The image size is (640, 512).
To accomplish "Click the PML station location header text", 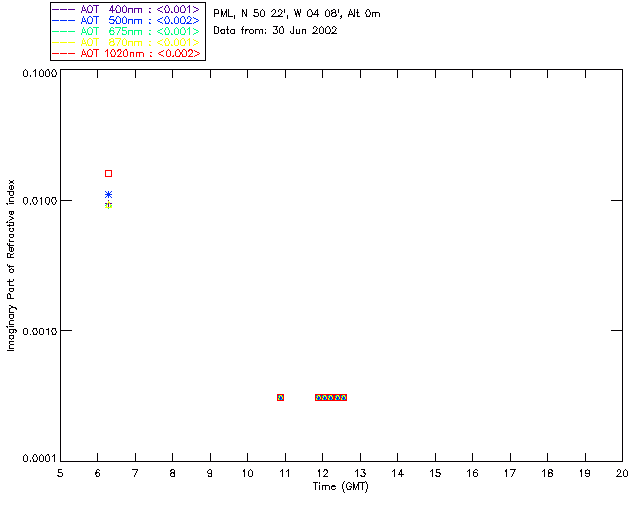I will [x=297, y=14].
